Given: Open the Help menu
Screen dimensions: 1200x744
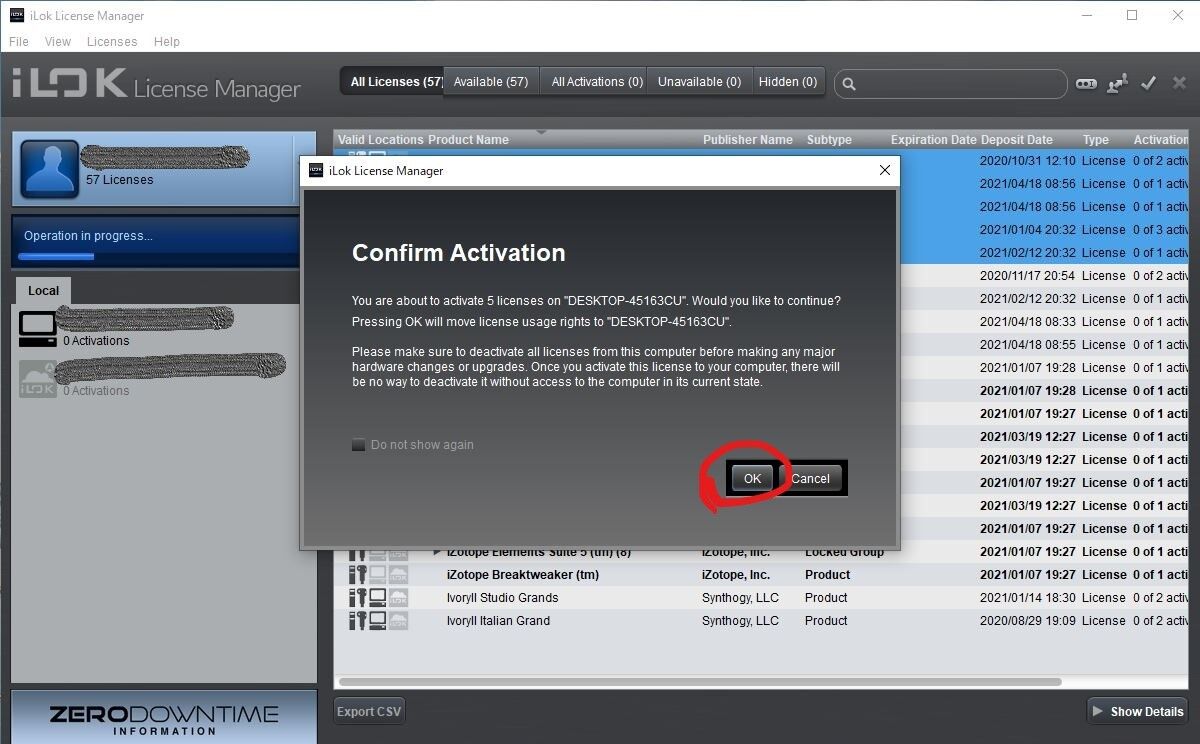Looking at the screenshot, I should (x=167, y=42).
